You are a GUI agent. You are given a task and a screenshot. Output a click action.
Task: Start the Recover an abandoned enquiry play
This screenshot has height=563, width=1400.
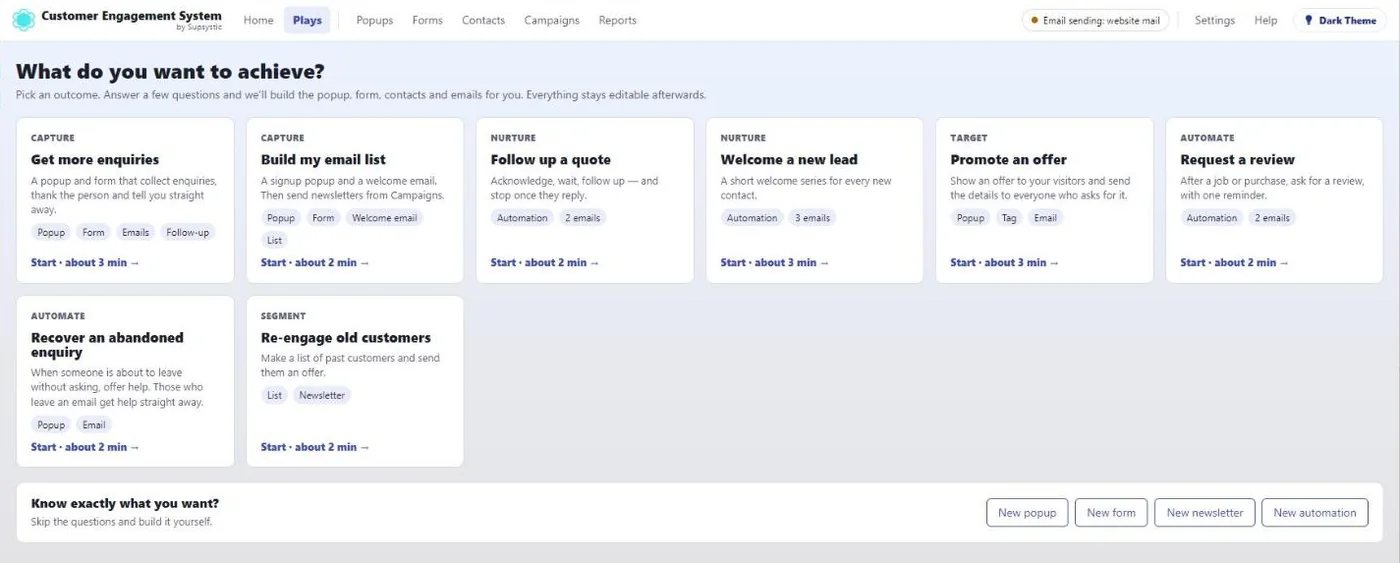click(x=85, y=447)
